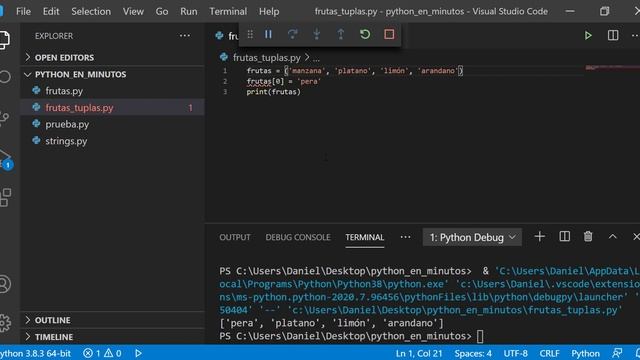Restart the debugger with green icon
The image size is (640, 360).
pyautogui.click(x=365, y=34)
